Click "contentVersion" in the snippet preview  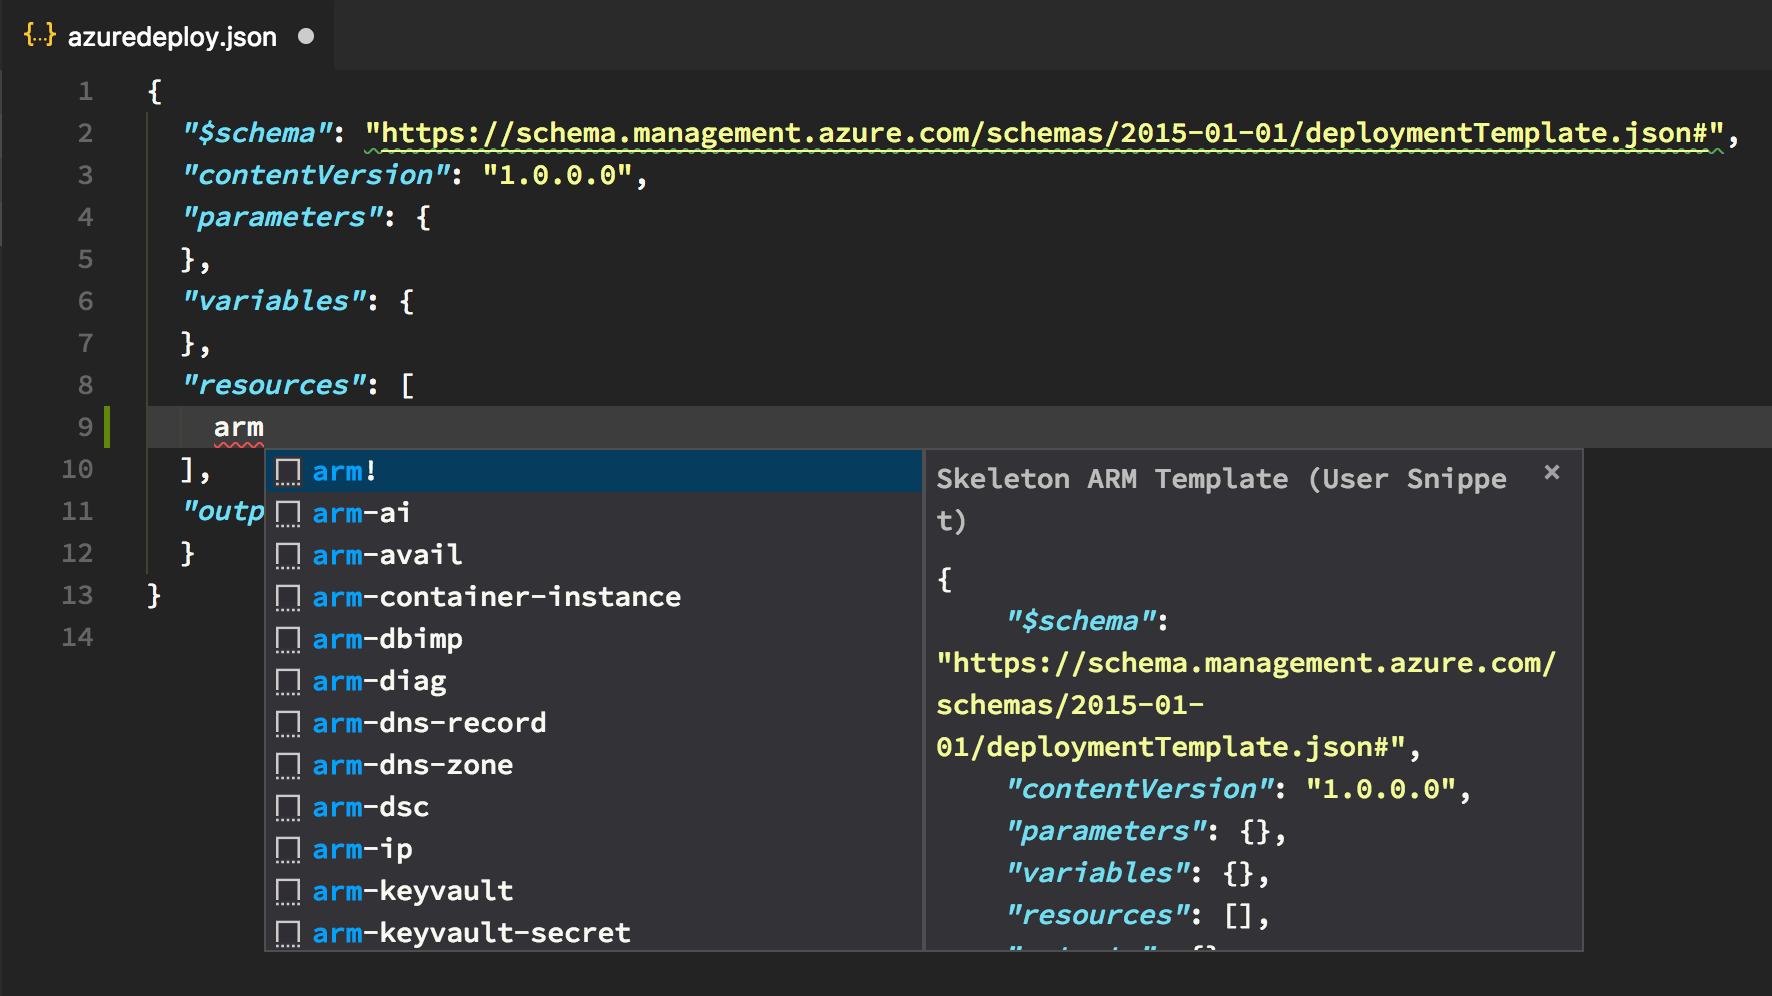pyautogui.click(x=1140, y=789)
